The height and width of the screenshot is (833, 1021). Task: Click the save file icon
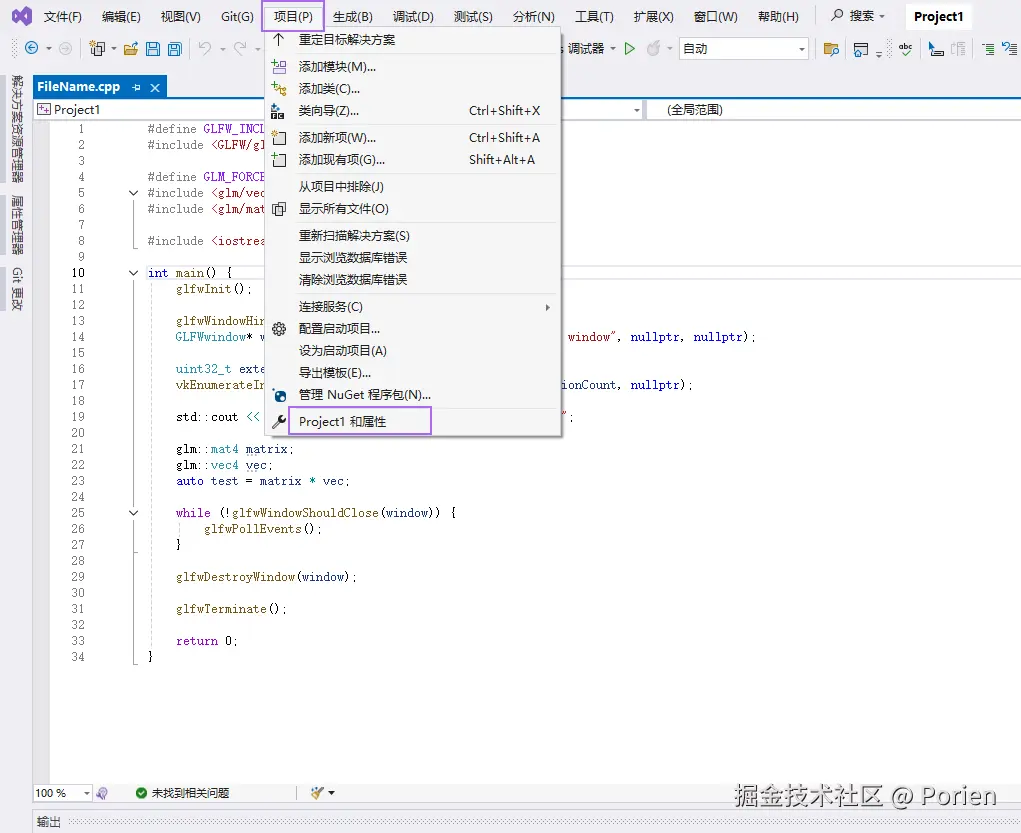coord(153,48)
